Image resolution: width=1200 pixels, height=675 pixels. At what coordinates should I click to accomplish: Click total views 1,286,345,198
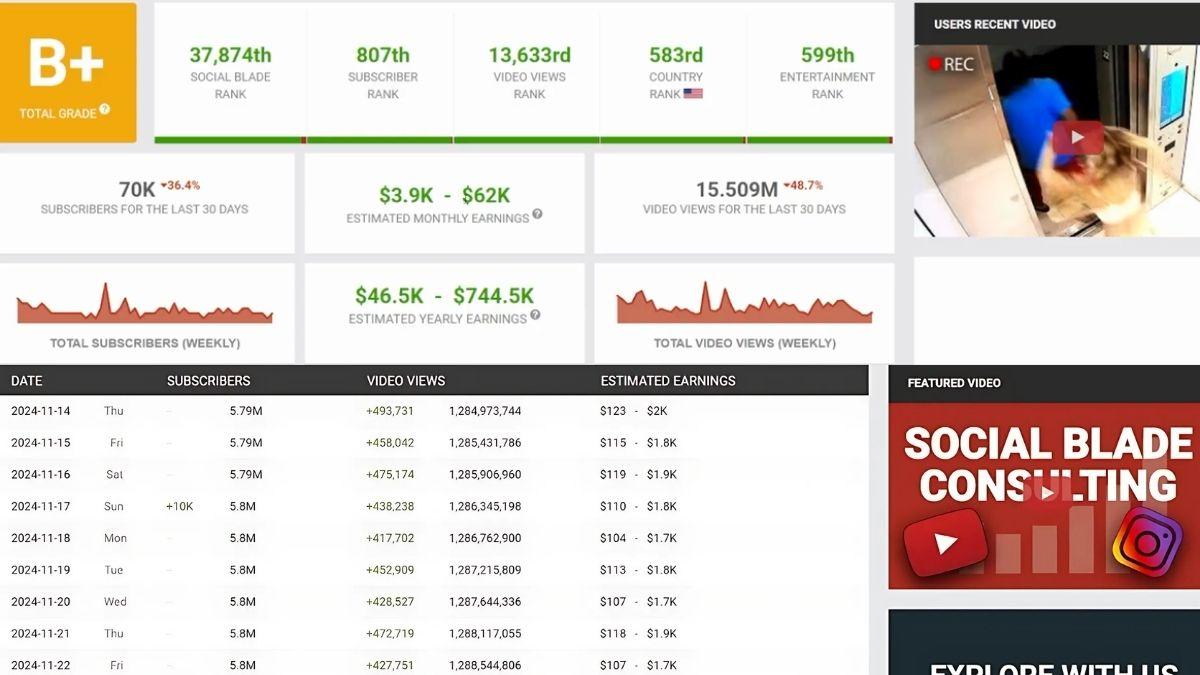pyautogui.click(x=485, y=507)
